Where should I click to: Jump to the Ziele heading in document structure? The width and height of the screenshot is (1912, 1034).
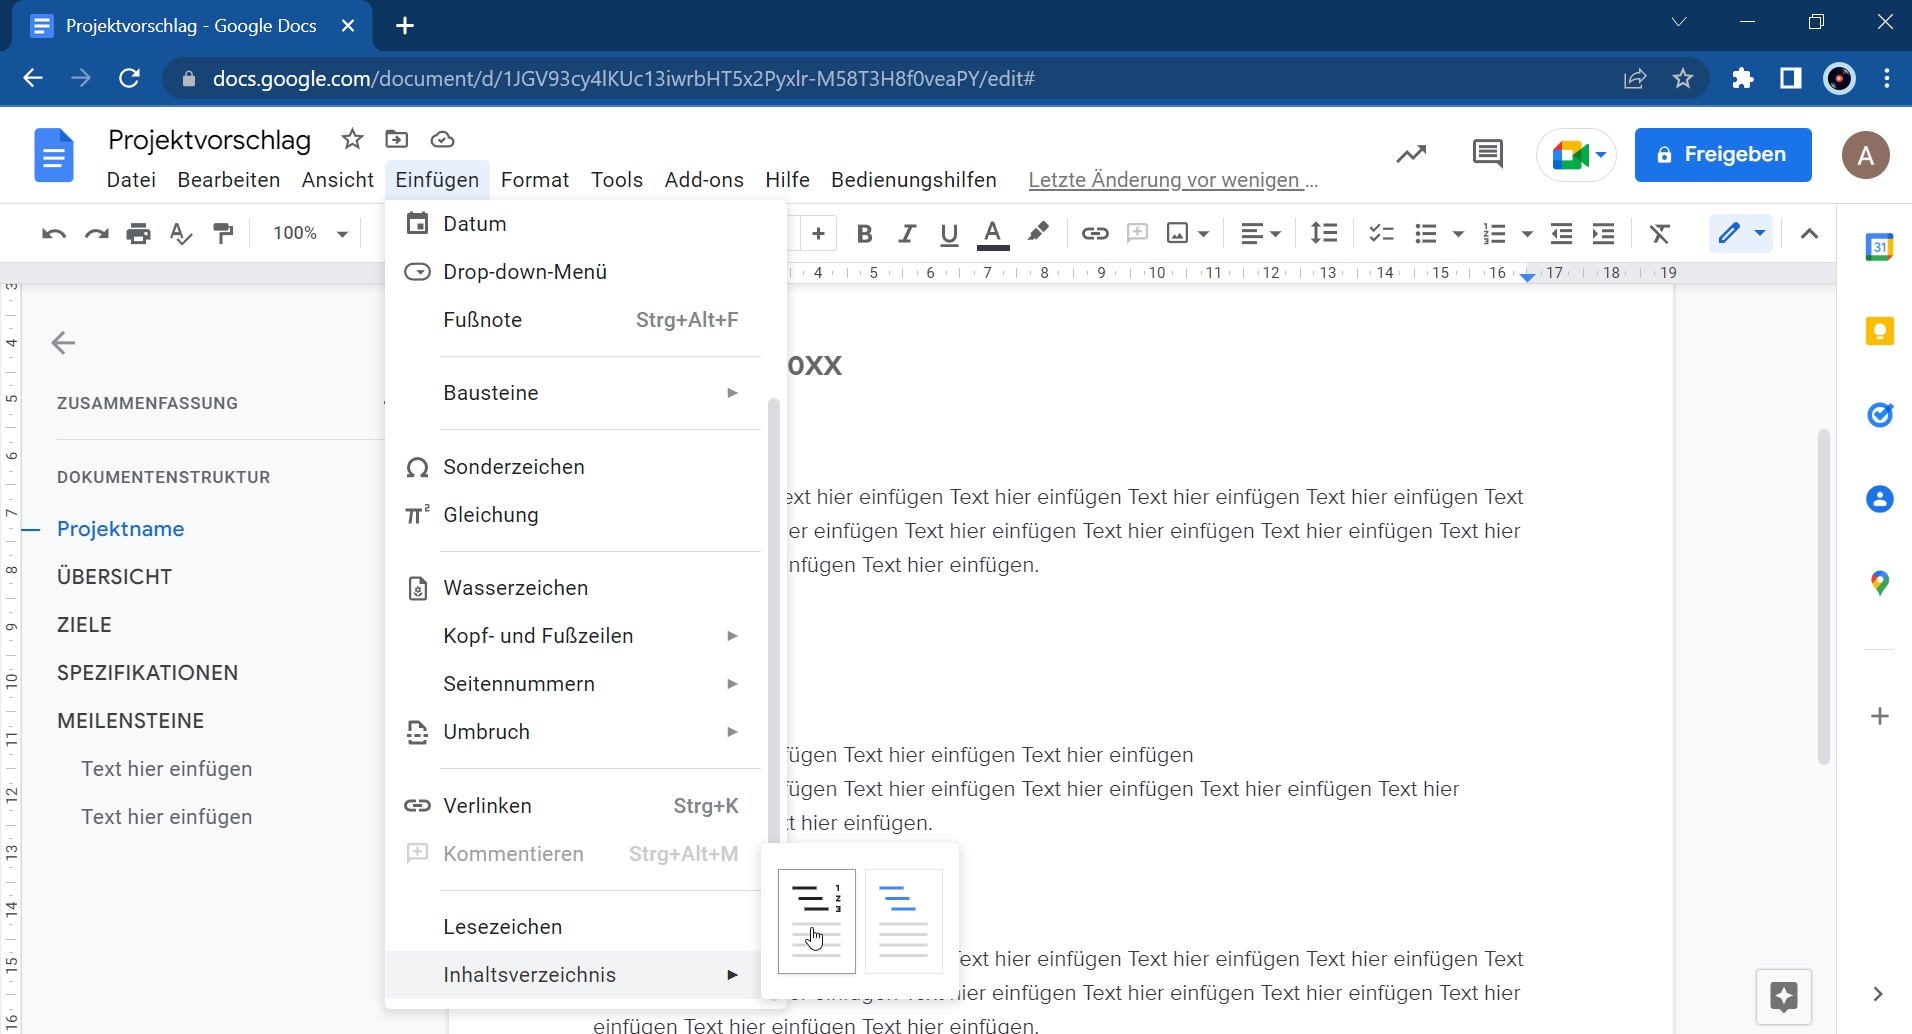pyautogui.click(x=84, y=624)
